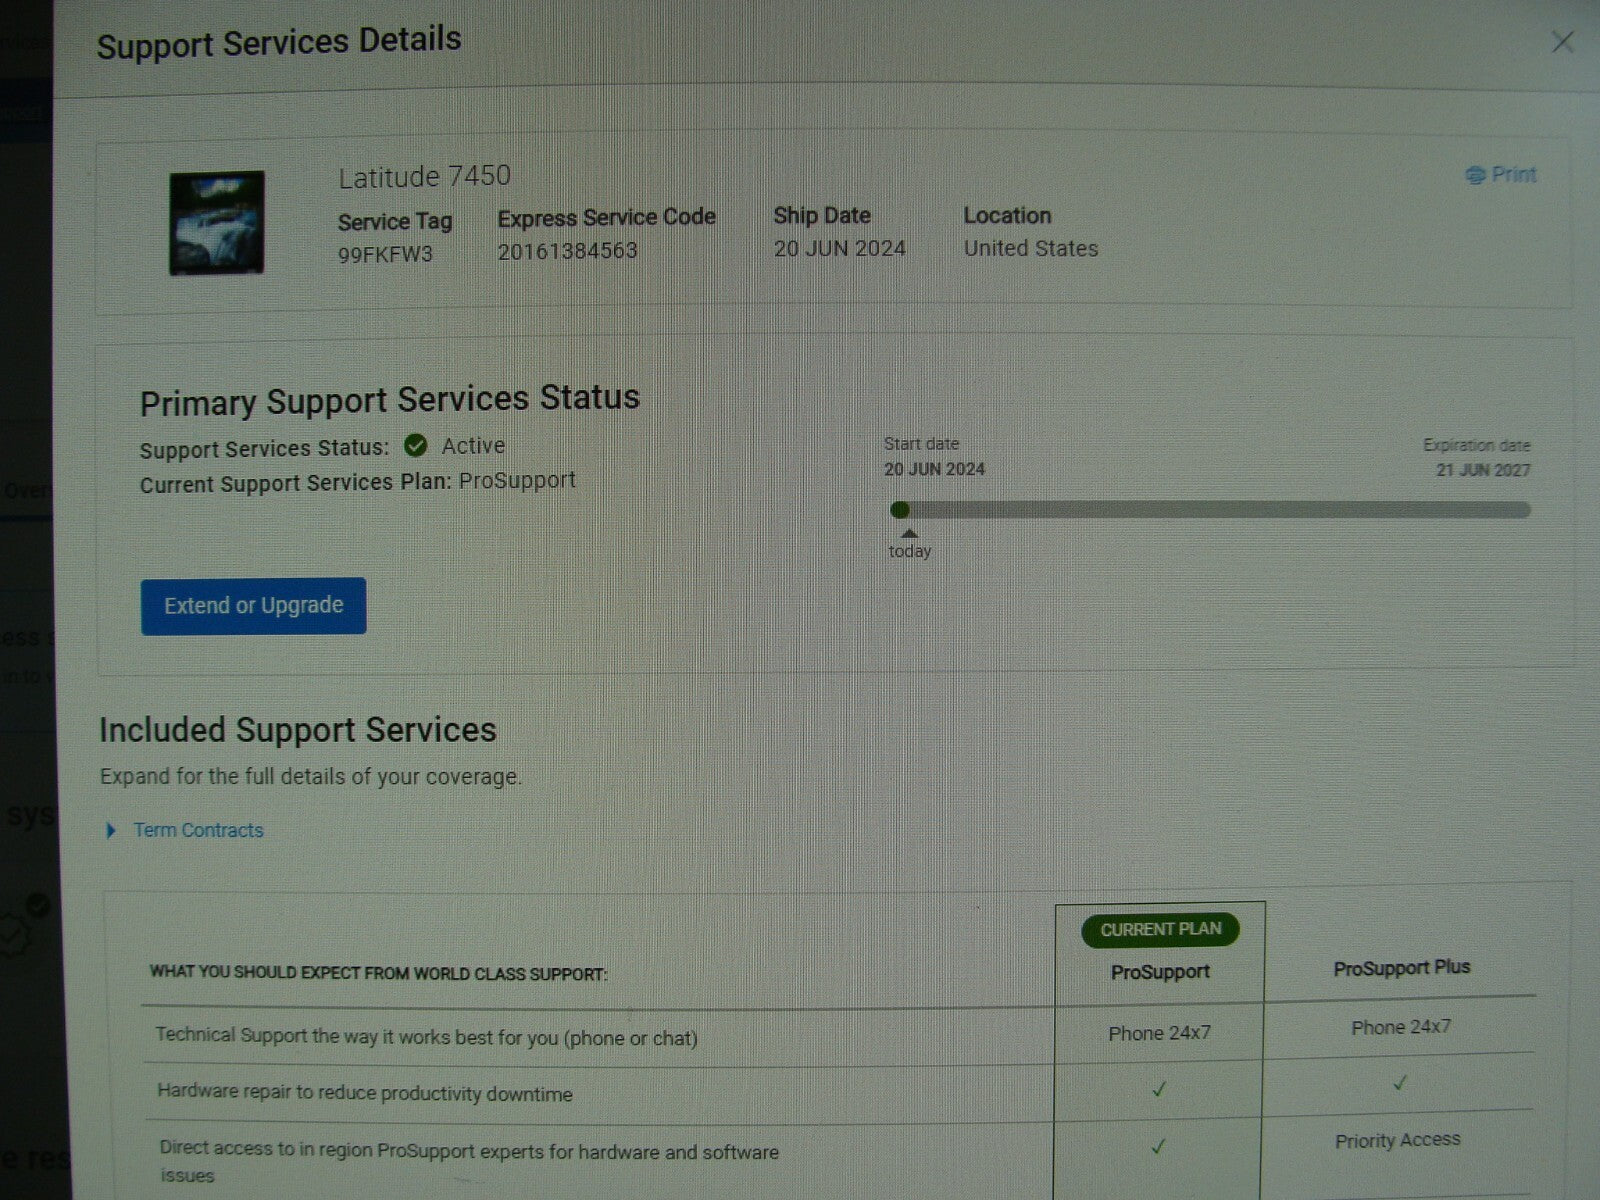Viewport: 1600px width, 1200px height.
Task: Click the expiration date 21 JUN 2027
Action: 1482,470
